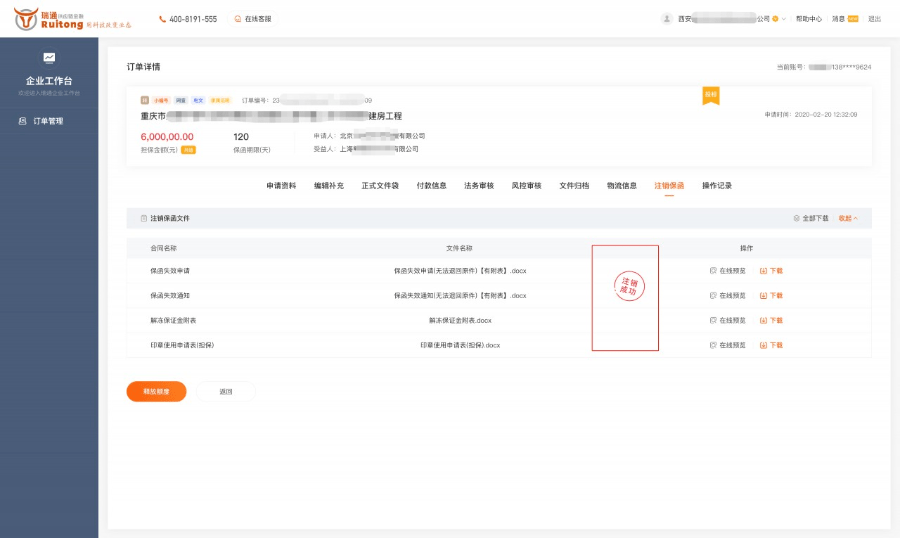This screenshot has width=900, height=538.
Task: Click 全部下载 to download all files
Action: tap(811, 218)
